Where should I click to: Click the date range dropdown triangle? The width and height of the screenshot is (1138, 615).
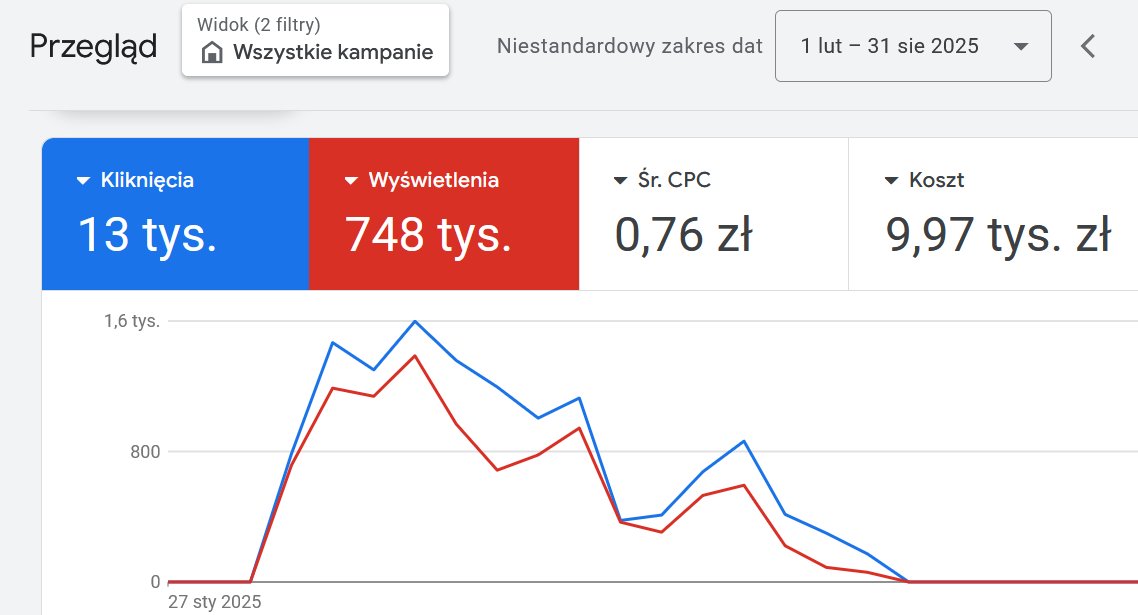[1020, 47]
